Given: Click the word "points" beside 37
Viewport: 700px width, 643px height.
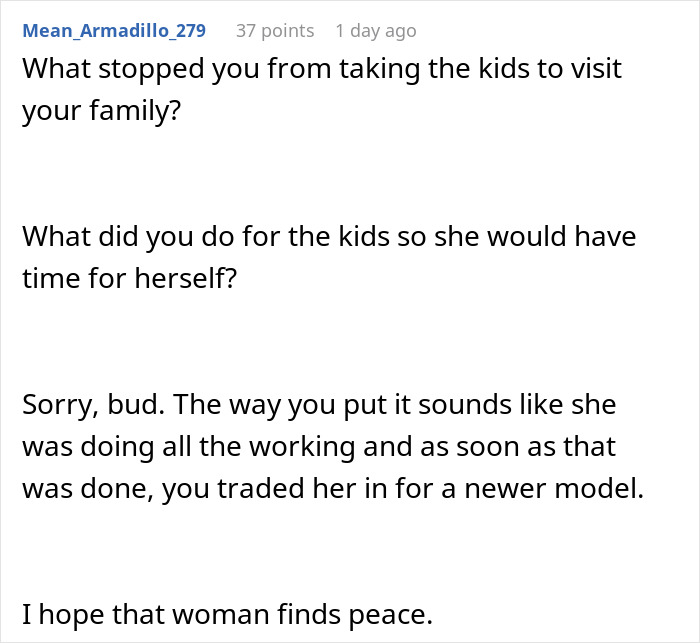Looking at the screenshot, I should click(288, 31).
